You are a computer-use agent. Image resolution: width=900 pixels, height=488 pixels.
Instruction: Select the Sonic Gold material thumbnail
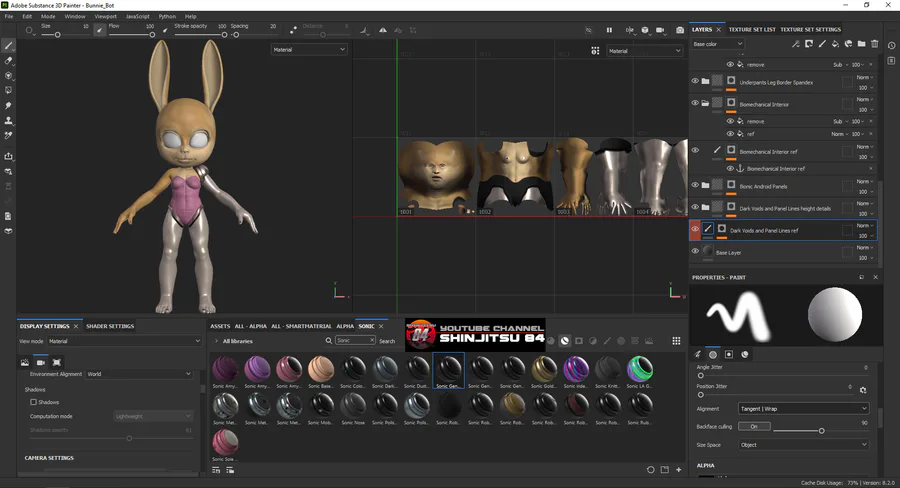pyautogui.click(x=544, y=371)
